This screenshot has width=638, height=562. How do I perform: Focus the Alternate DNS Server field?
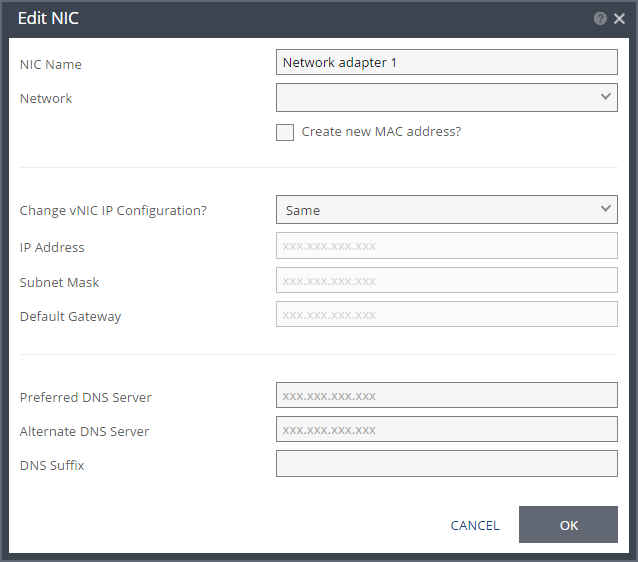[x=447, y=429]
